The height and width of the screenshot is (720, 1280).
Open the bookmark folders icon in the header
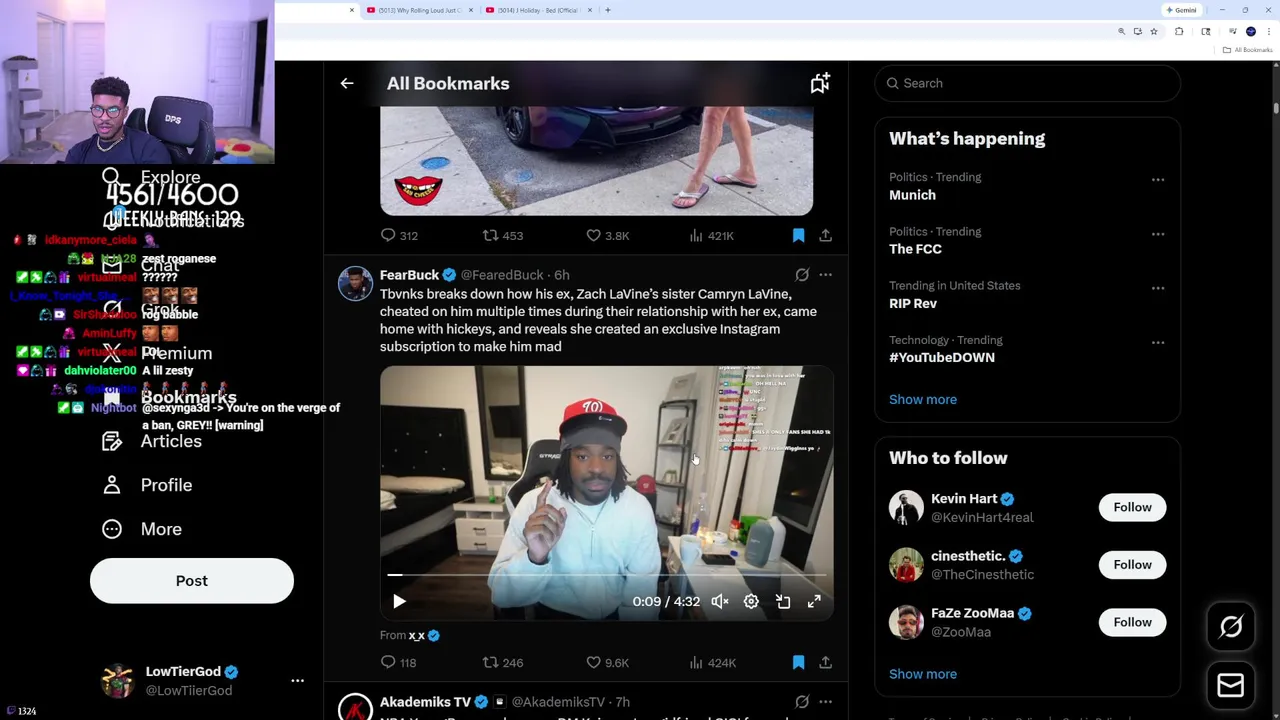tap(820, 84)
